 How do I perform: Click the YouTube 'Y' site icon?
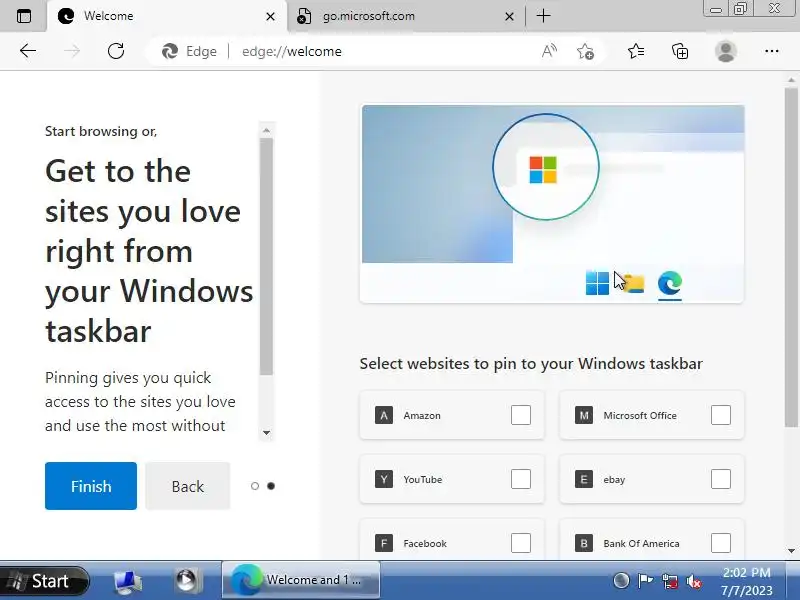(384, 479)
